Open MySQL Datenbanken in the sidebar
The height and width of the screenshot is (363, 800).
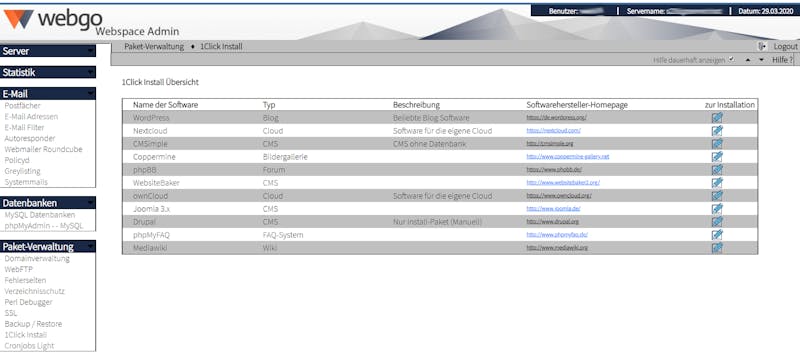40,215
